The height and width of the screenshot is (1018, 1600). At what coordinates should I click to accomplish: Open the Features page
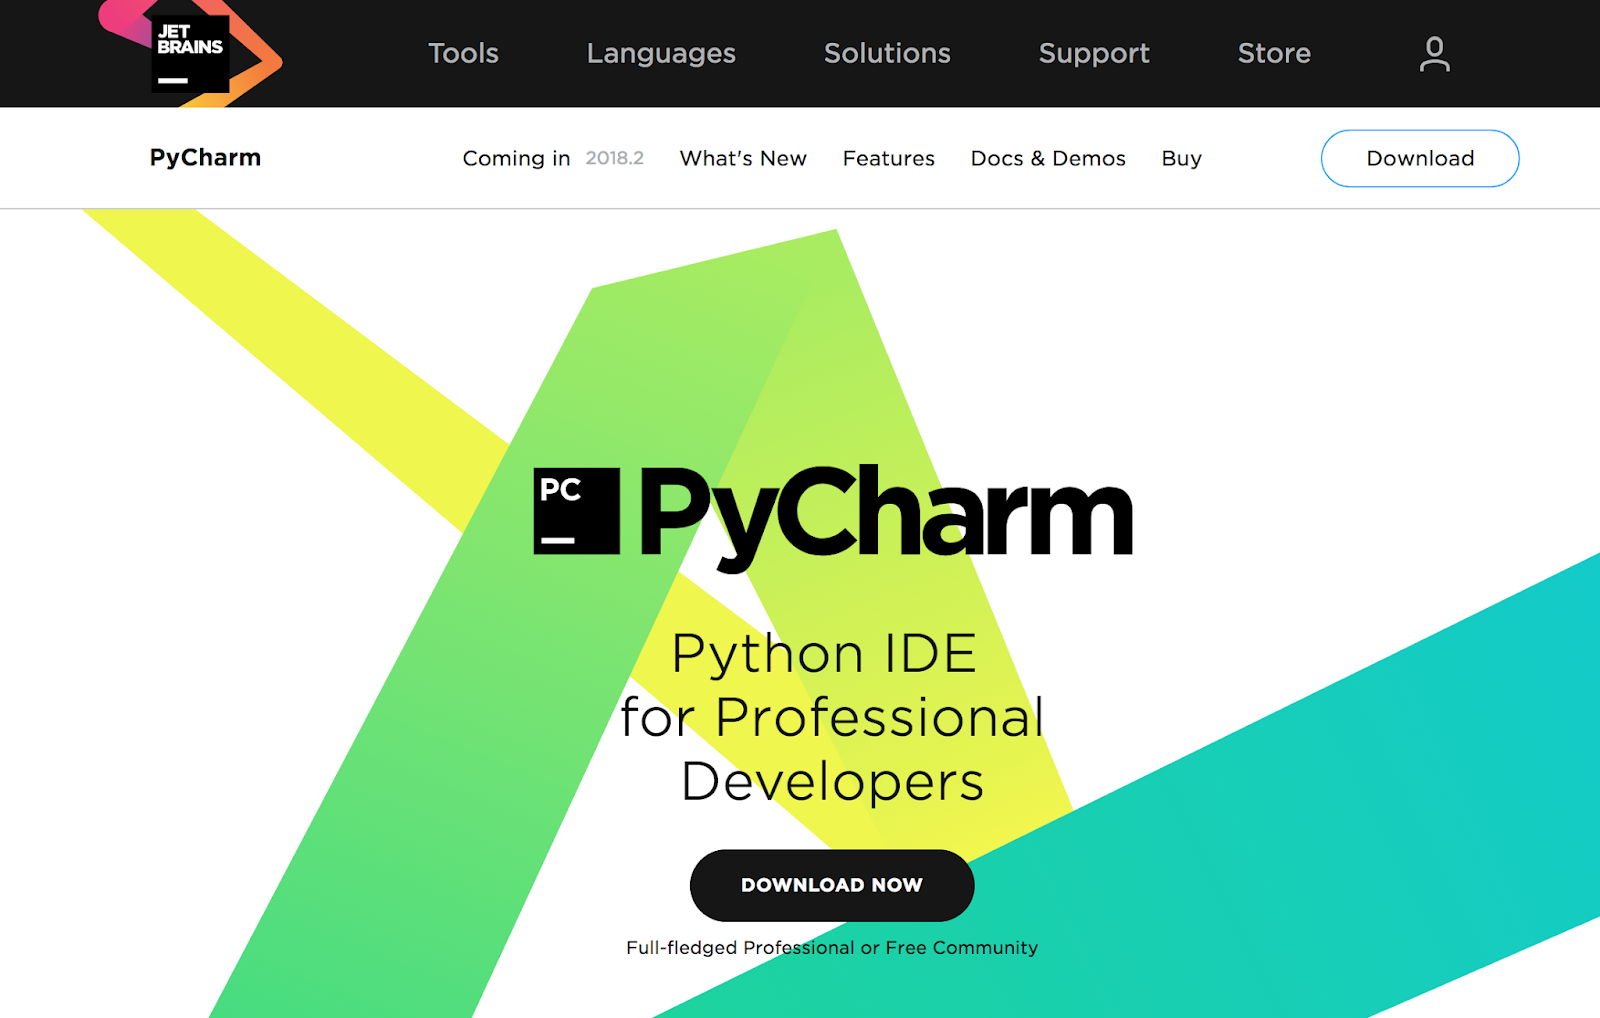(x=889, y=158)
